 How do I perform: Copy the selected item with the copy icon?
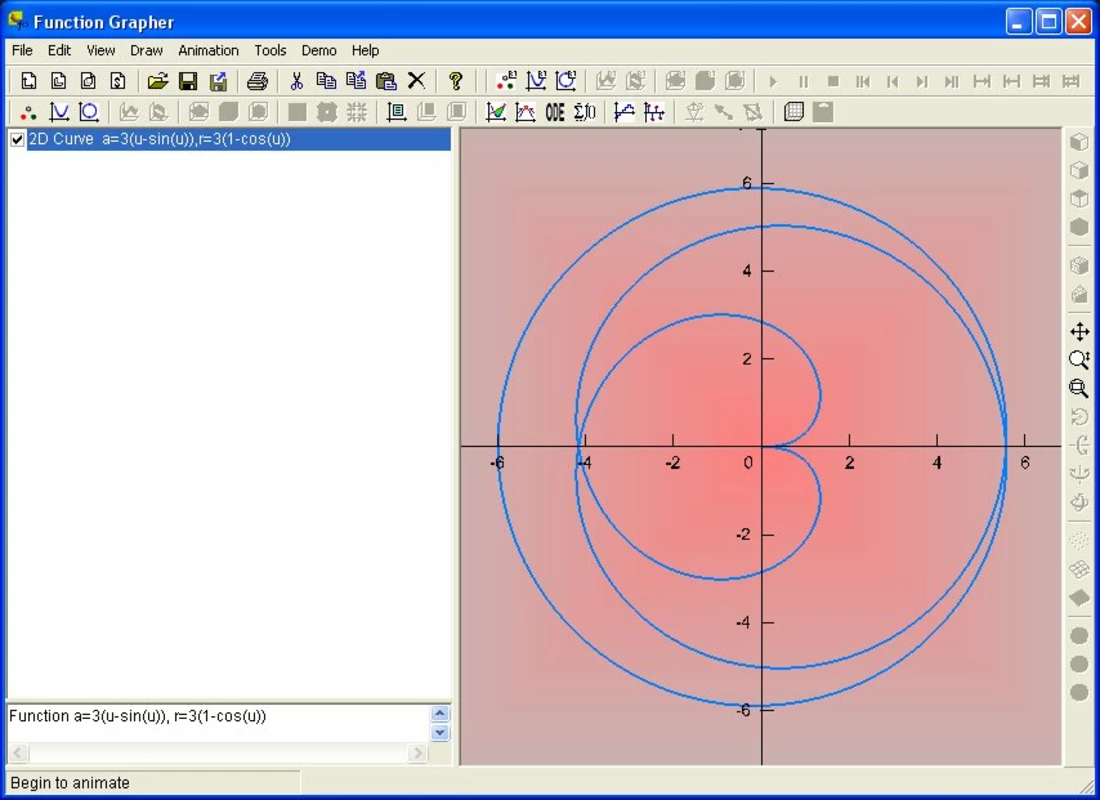(x=326, y=81)
